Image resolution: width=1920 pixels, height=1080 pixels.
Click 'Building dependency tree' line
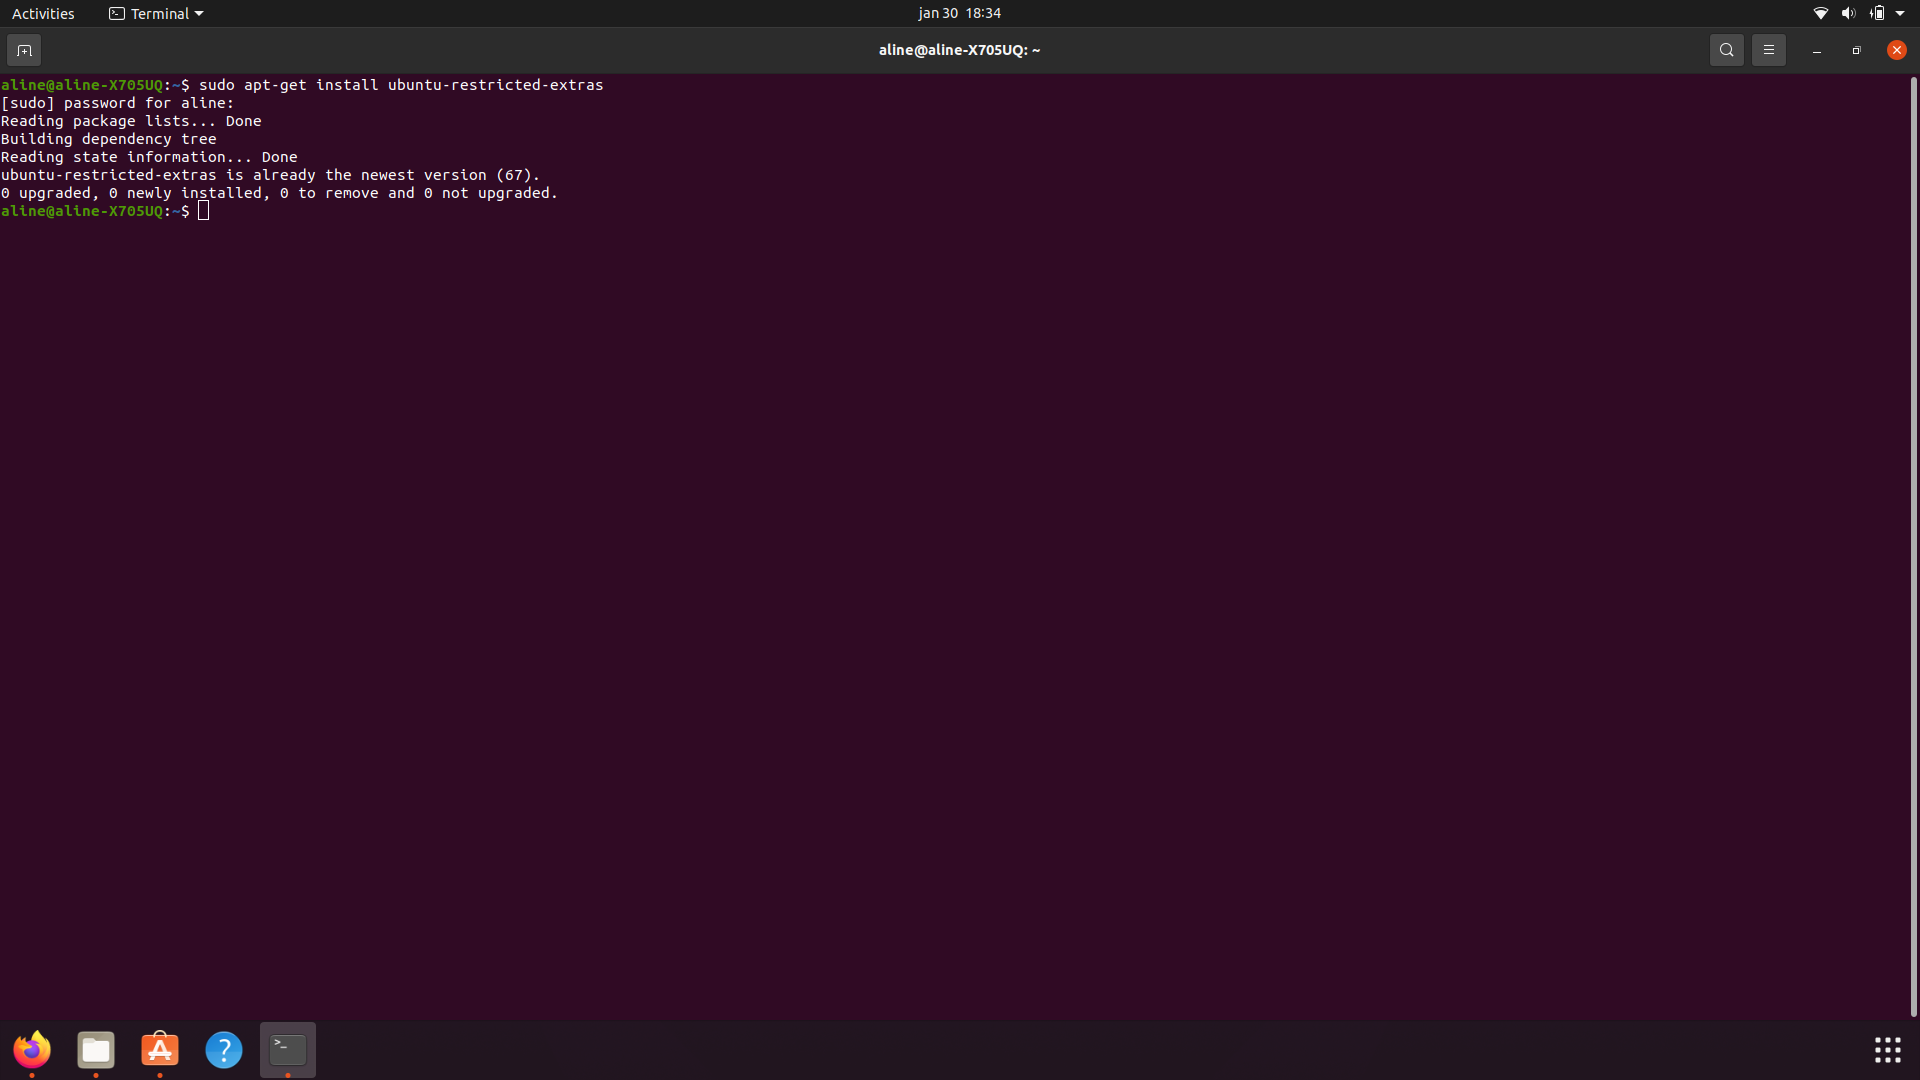pos(108,139)
